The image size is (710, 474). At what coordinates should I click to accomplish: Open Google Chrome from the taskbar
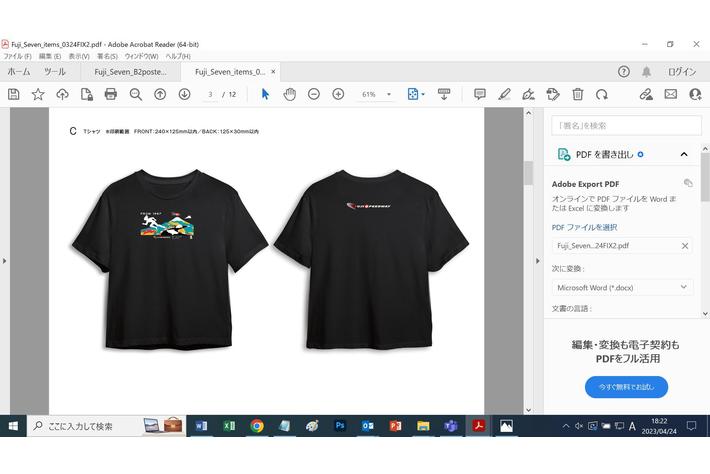pyautogui.click(x=257, y=425)
